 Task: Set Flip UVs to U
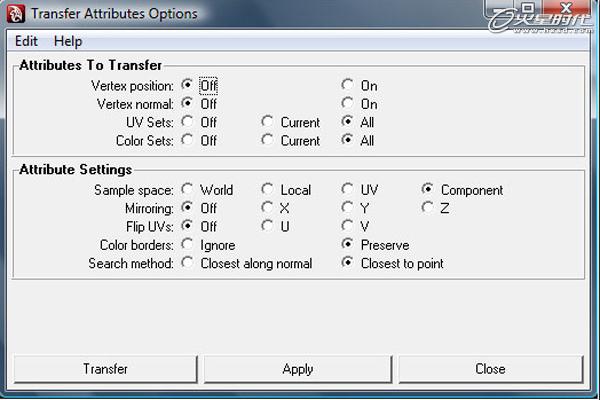pos(268,227)
